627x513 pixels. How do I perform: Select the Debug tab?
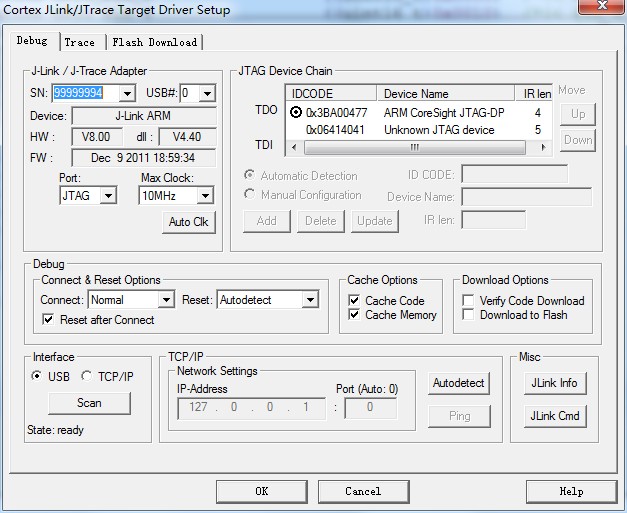pyautogui.click(x=32, y=41)
